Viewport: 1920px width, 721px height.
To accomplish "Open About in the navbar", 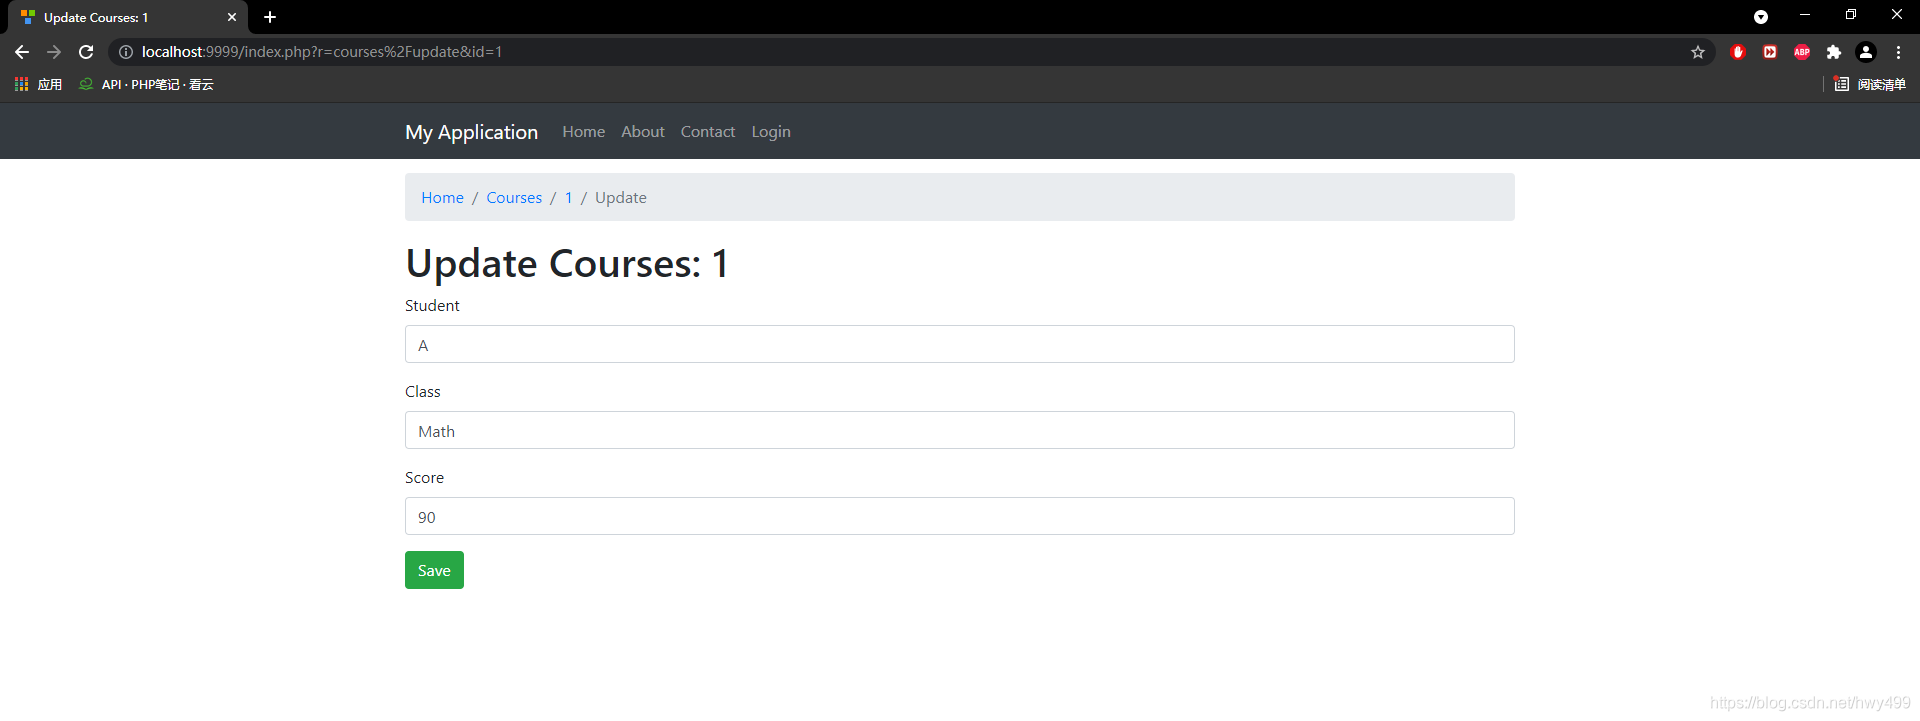I will coord(642,132).
